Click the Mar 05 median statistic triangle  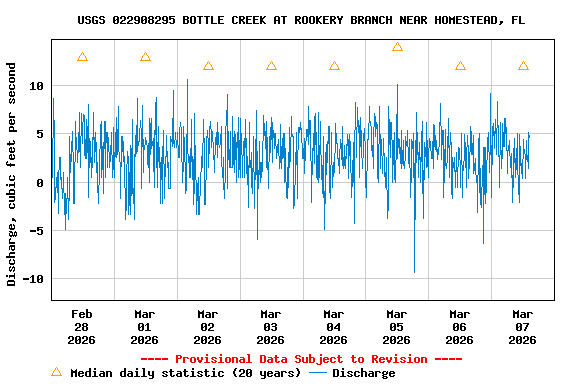pos(397,47)
